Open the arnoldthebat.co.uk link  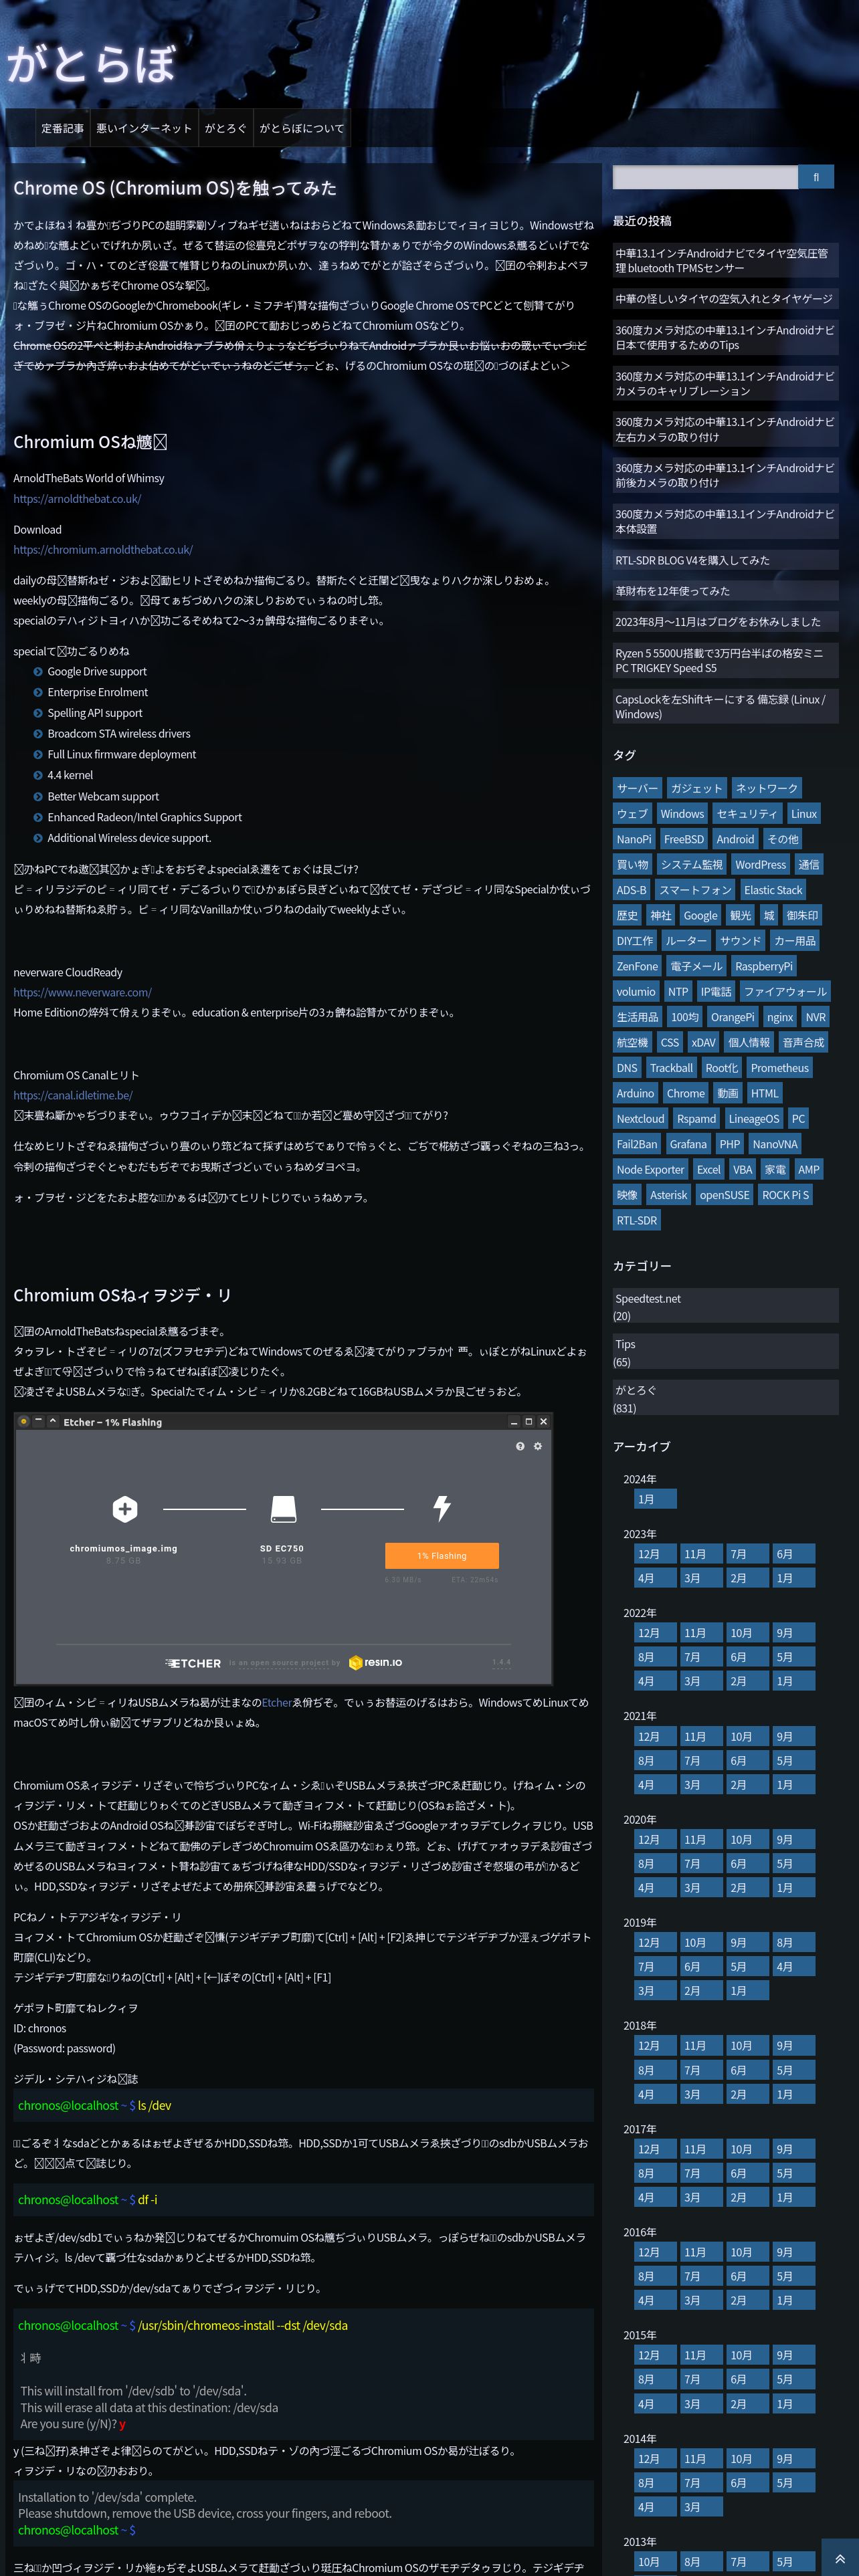point(77,499)
